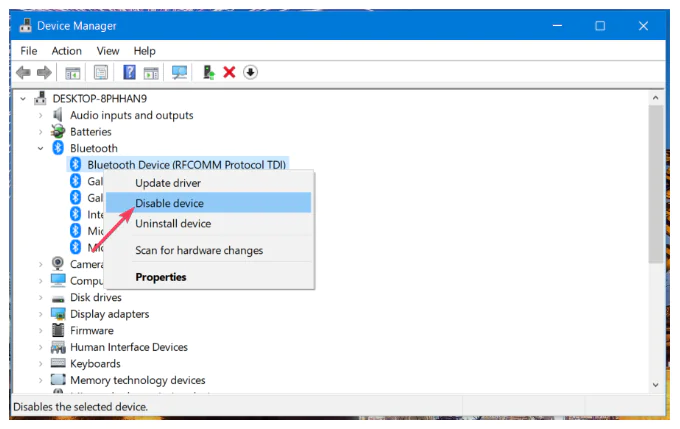680x429 pixels.
Task: Click the Disable device down-arrow icon
Action: 250,72
